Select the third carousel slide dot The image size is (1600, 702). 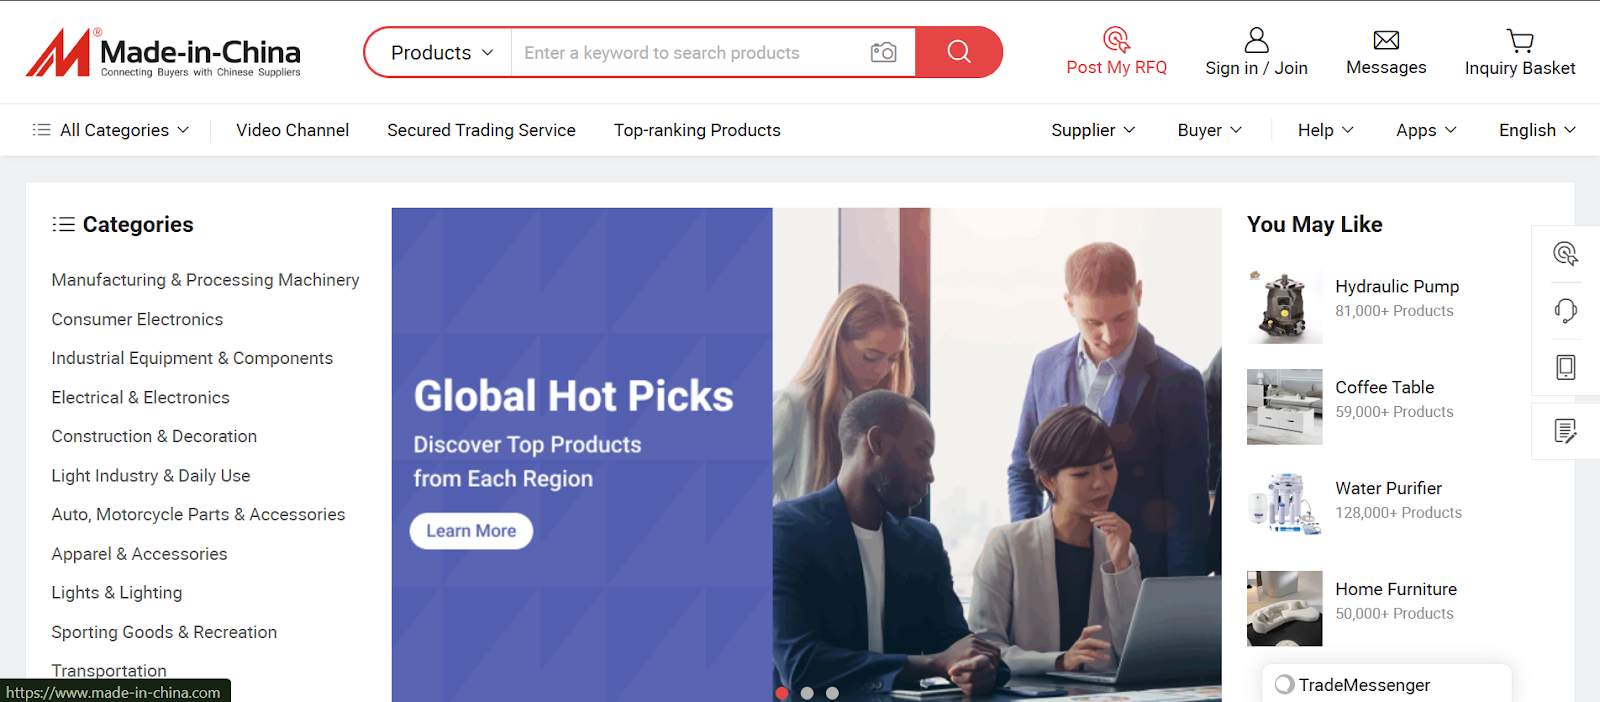pyautogui.click(x=832, y=693)
